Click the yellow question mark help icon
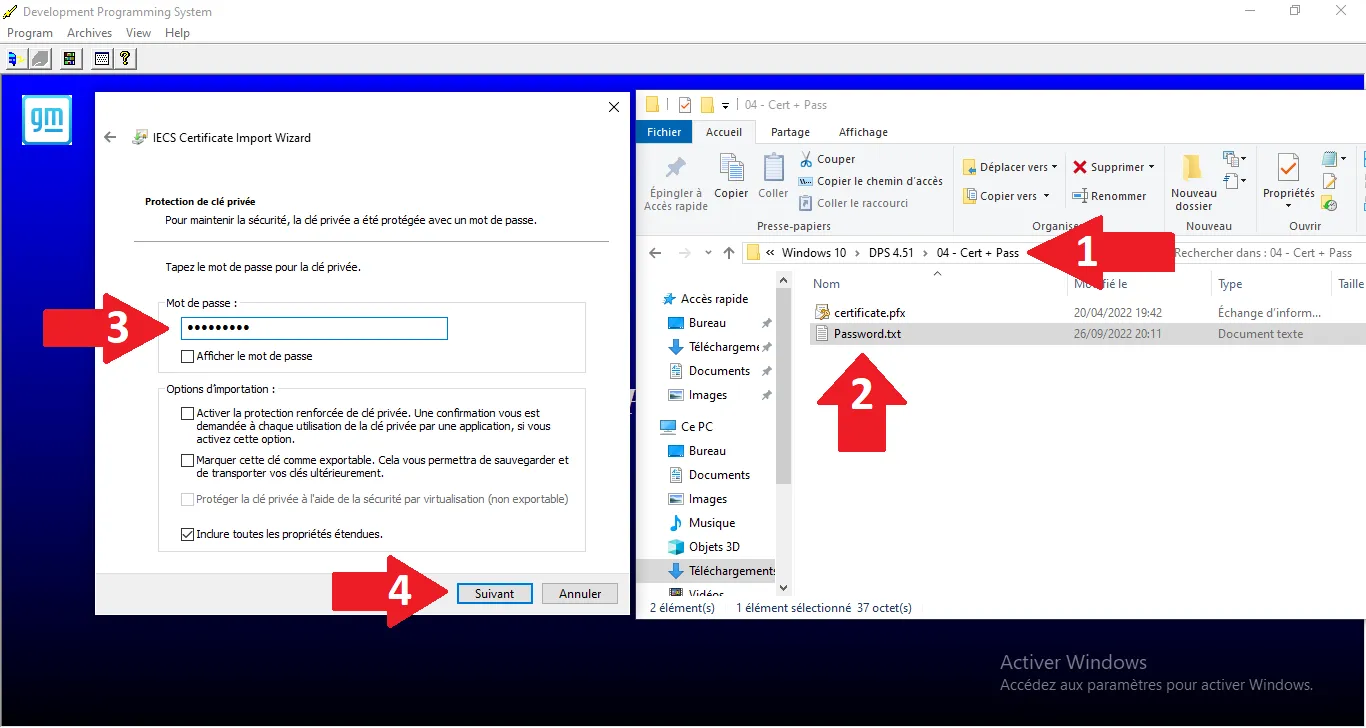The width and height of the screenshot is (1366, 728). click(125, 59)
